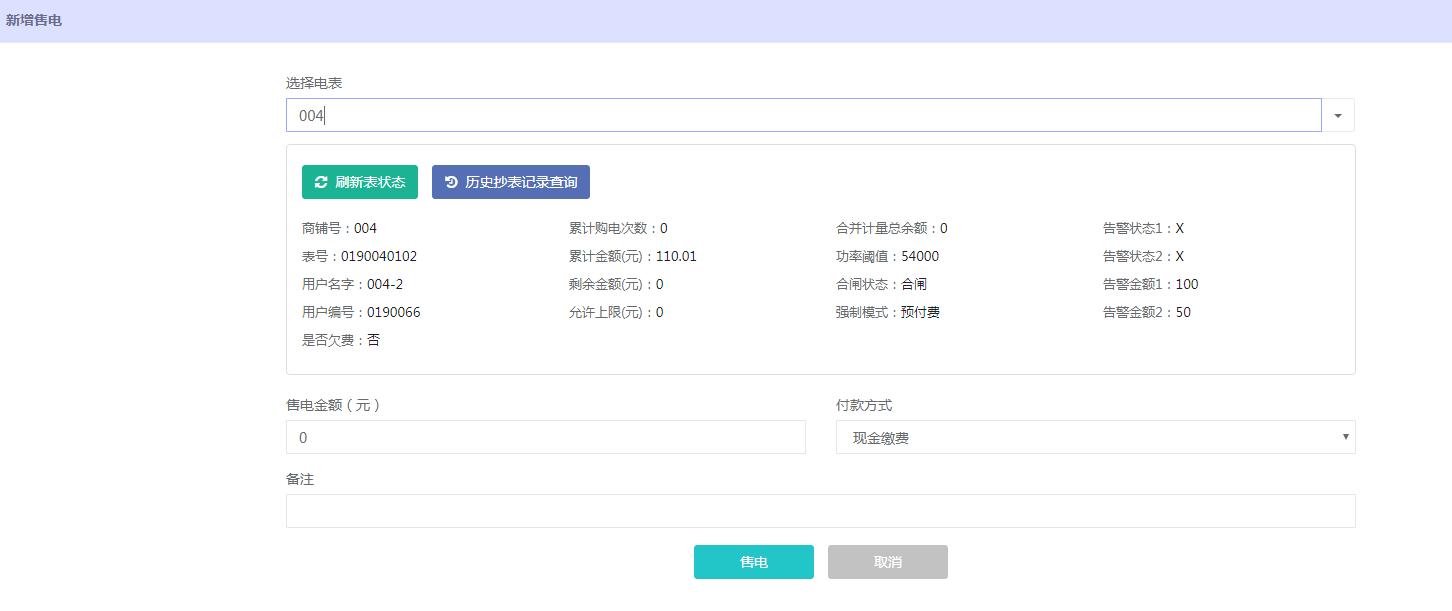The height and width of the screenshot is (611, 1452).
Task: Click the 功率阈值 value 54000
Action: point(920,256)
